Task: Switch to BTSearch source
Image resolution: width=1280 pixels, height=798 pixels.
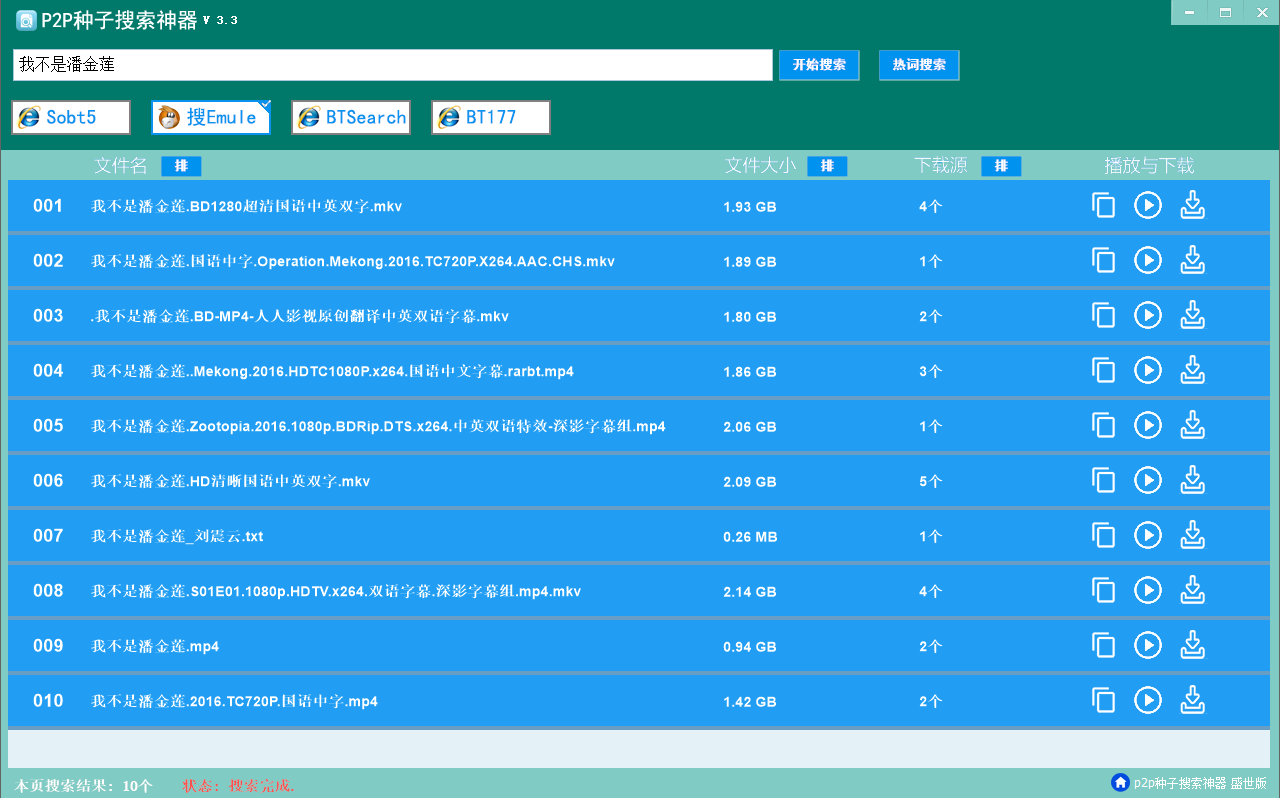Action: (351, 117)
